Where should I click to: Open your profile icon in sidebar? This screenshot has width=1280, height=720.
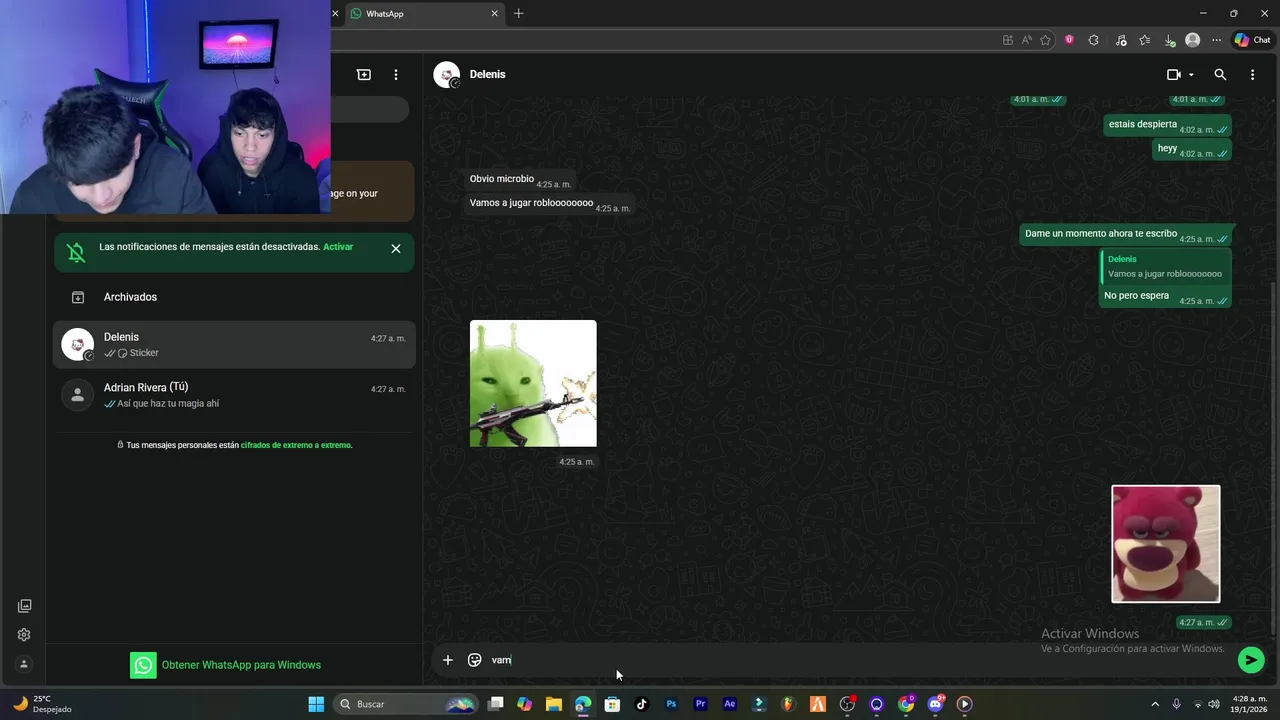[24, 664]
